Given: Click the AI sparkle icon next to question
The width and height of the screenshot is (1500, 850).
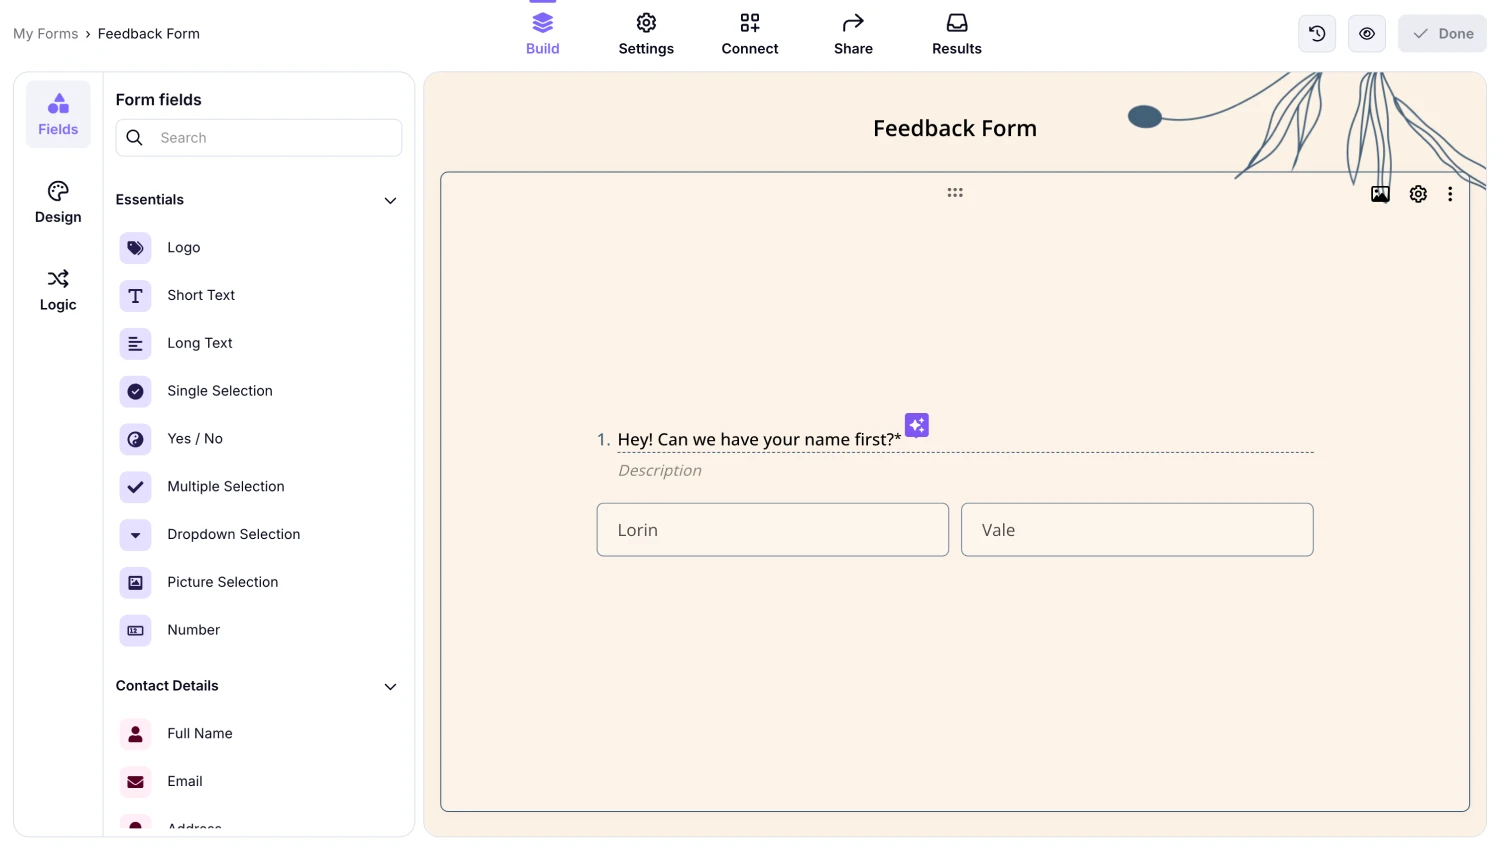Looking at the screenshot, I should [916, 425].
